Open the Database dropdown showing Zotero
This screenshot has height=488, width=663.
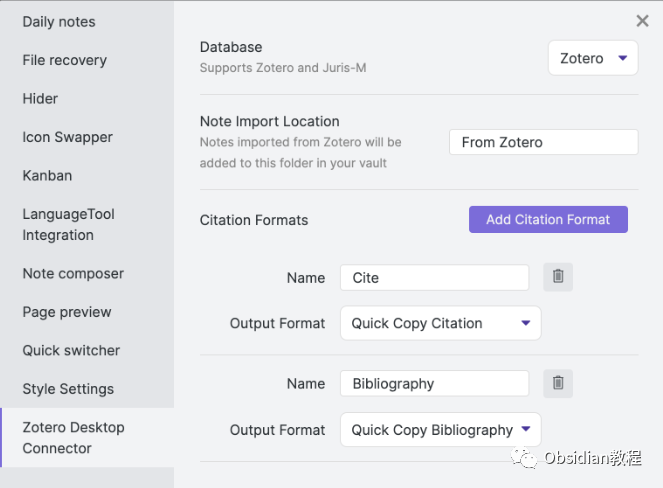tap(593, 58)
